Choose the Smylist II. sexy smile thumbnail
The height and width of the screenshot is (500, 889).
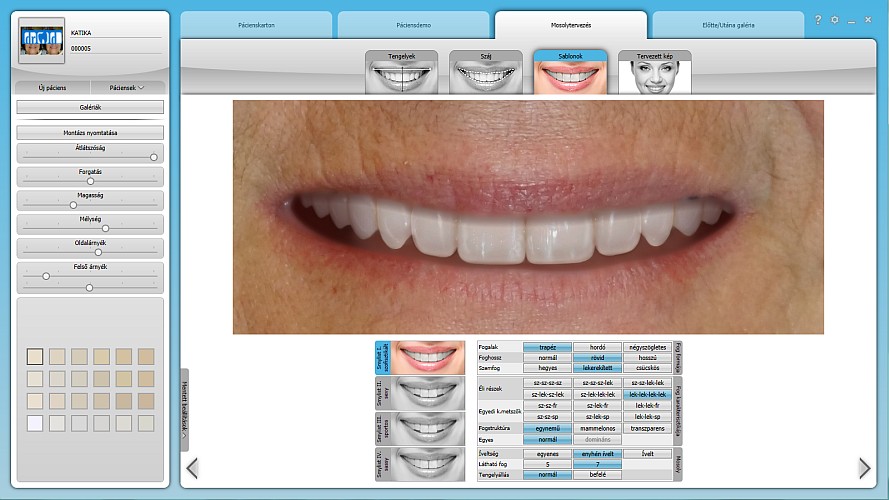(420, 393)
